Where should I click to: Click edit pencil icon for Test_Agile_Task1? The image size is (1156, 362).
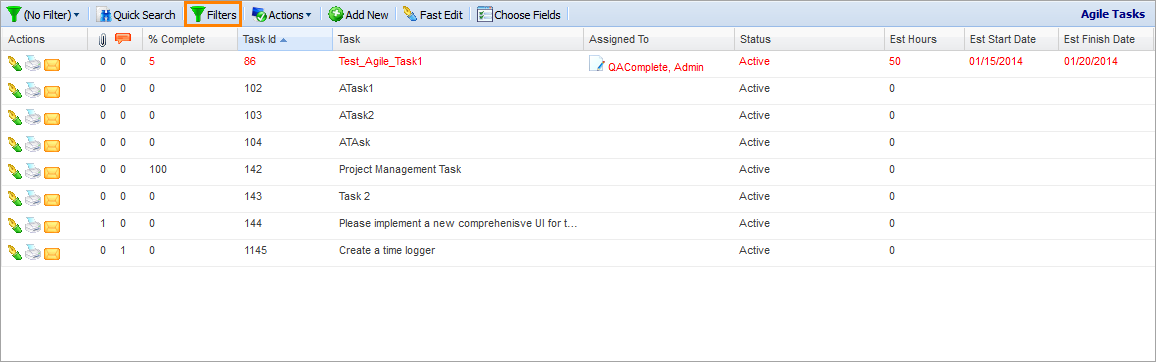tap(15, 64)
